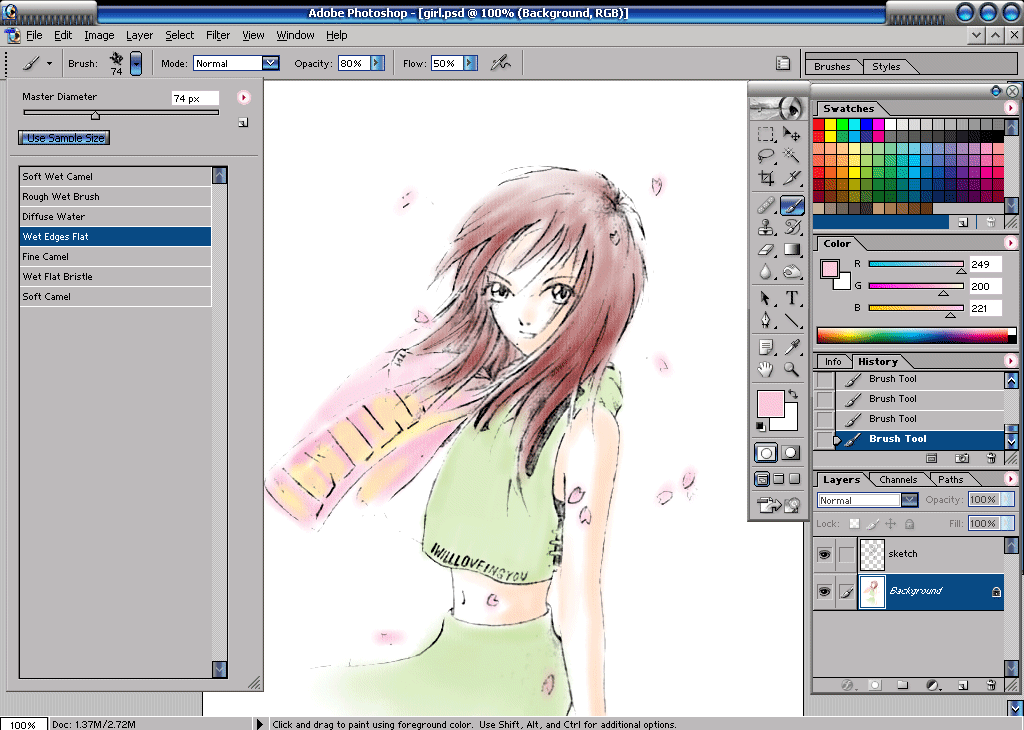The width and height of the screenshot is (1024, 730).
Task: Toggle lock transparent pixels in the Layers panel
Action: point(854,524)
